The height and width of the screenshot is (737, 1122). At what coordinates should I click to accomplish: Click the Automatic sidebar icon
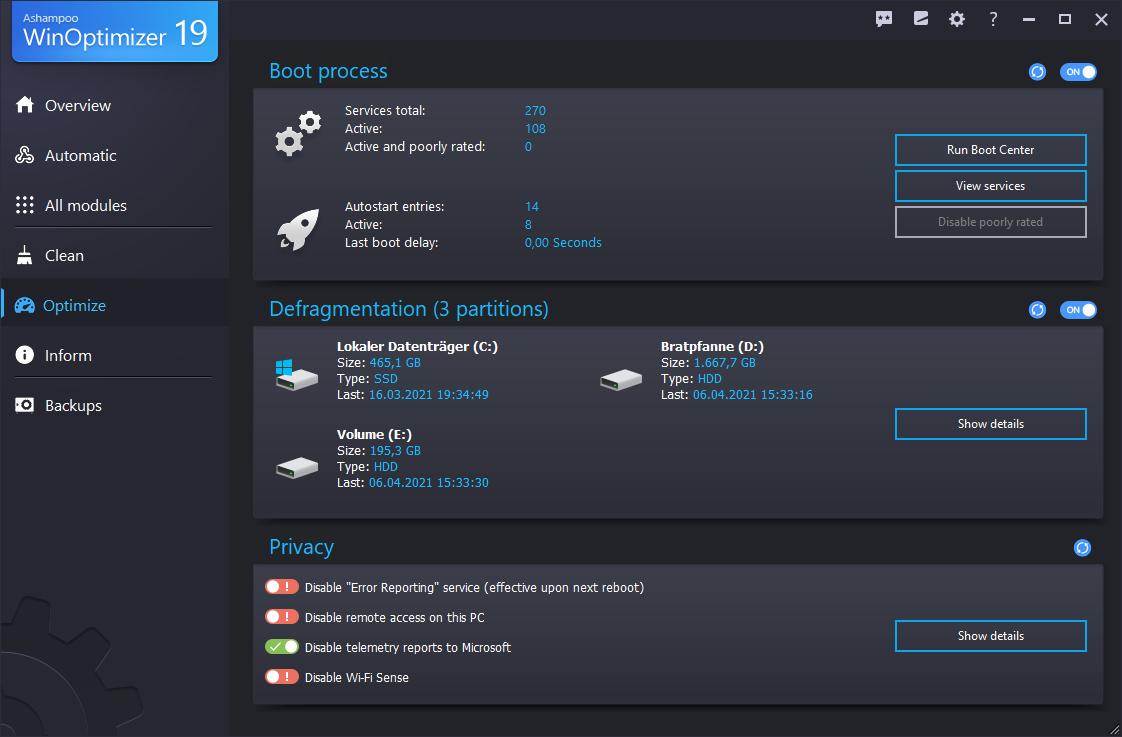tap(24, 155)
